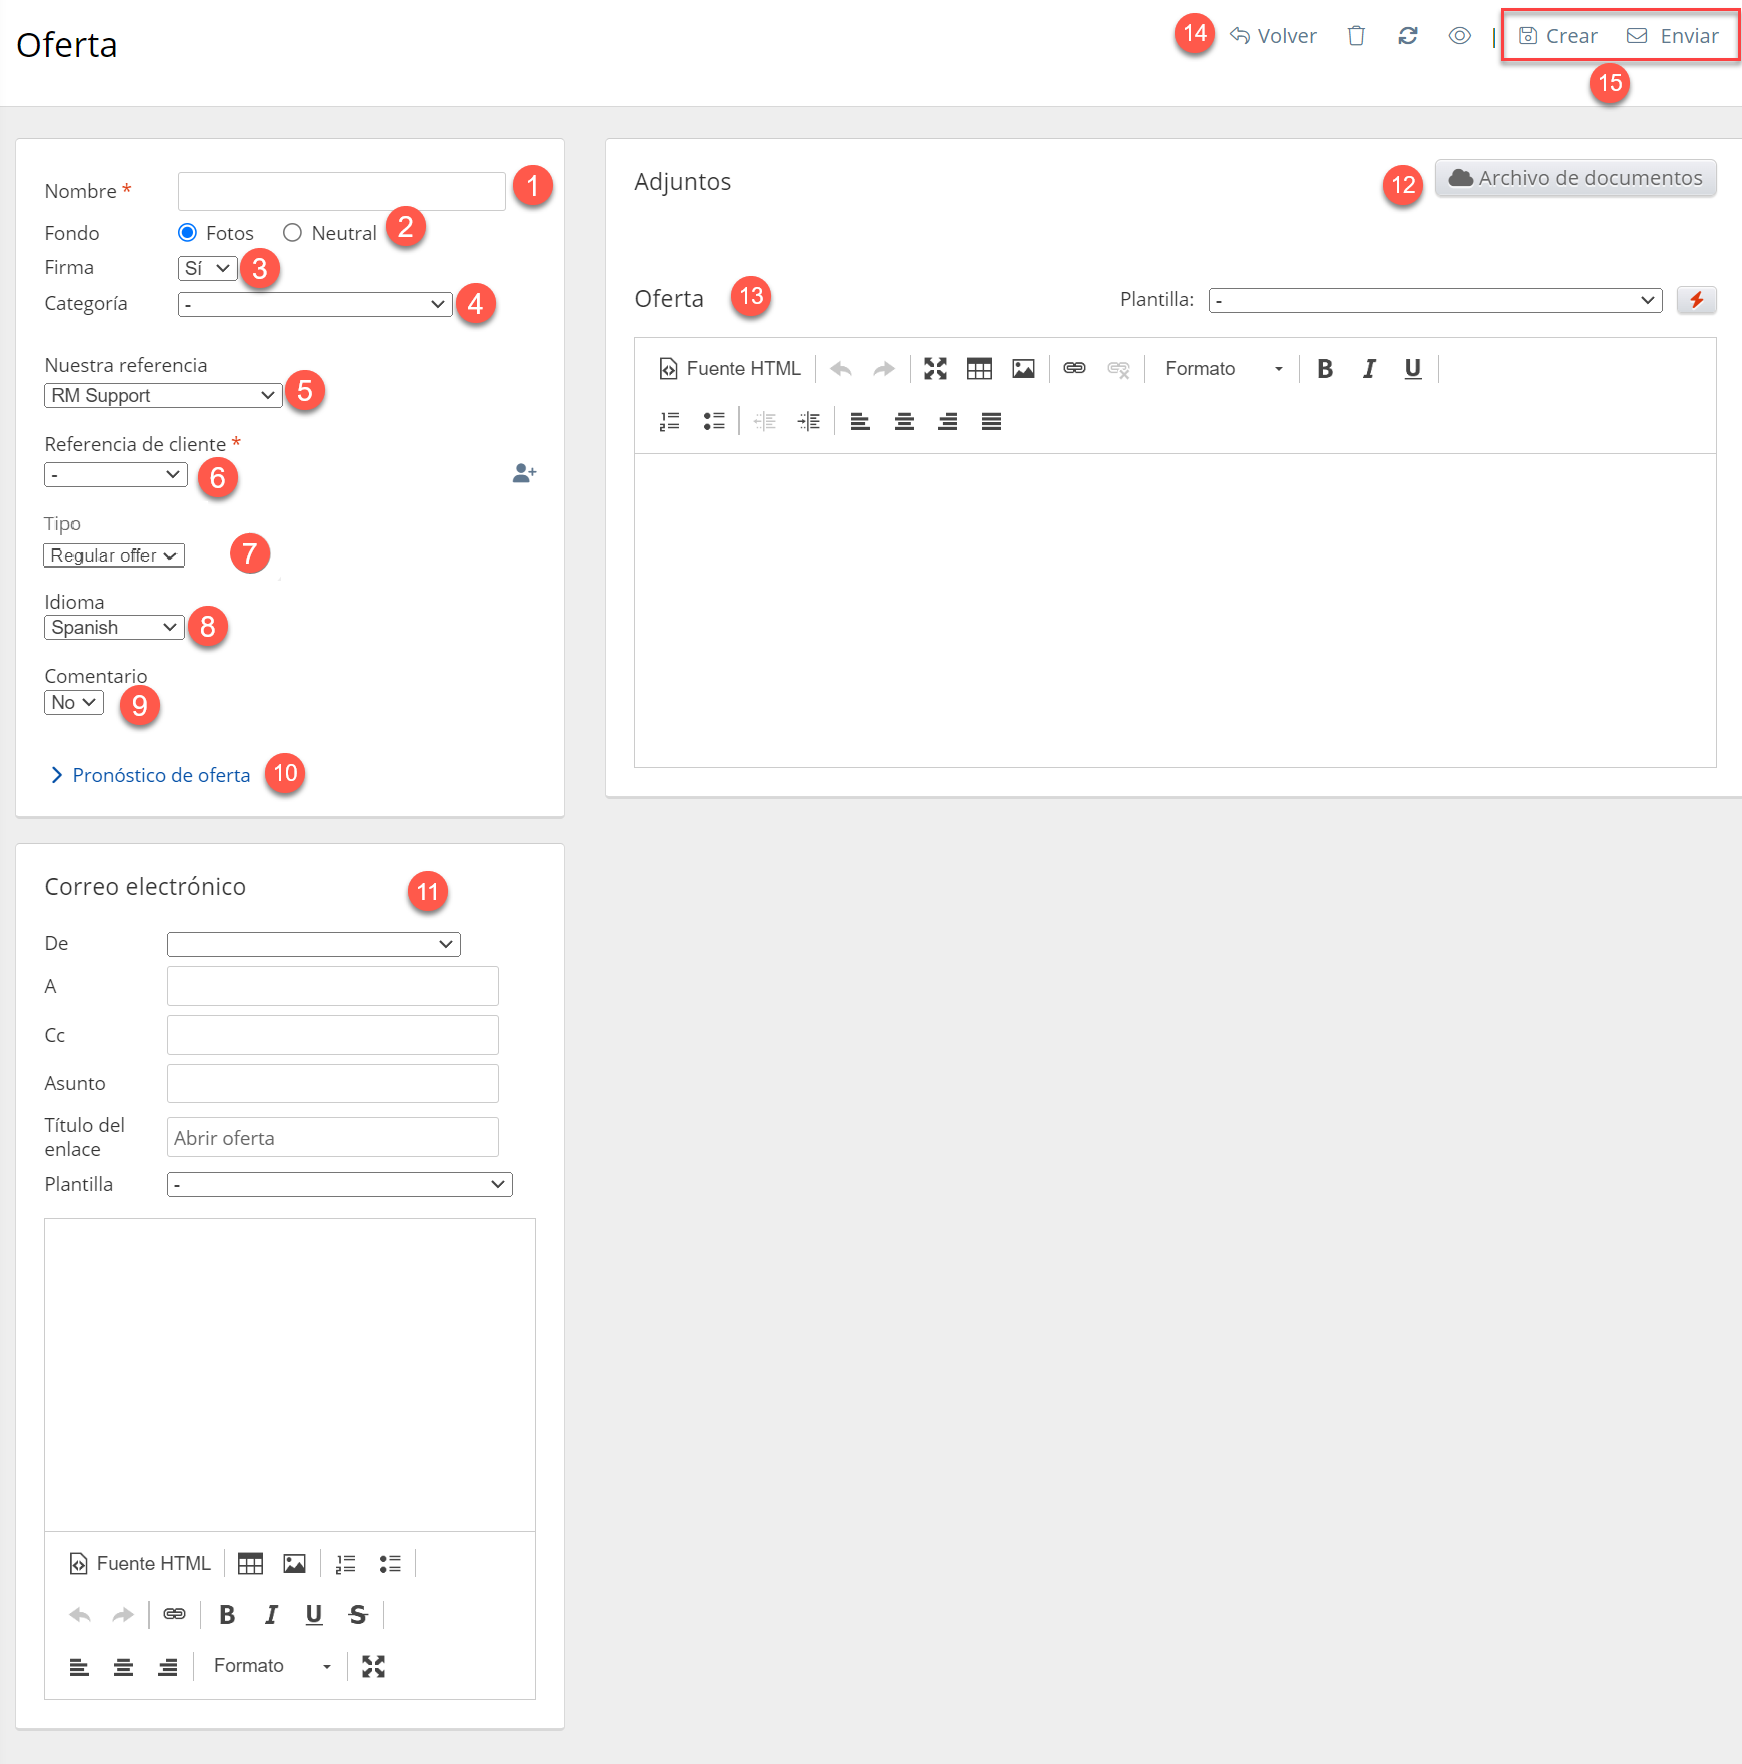Click the trash delete icon in header
1742x1764 pixels.
point(1356,36)
